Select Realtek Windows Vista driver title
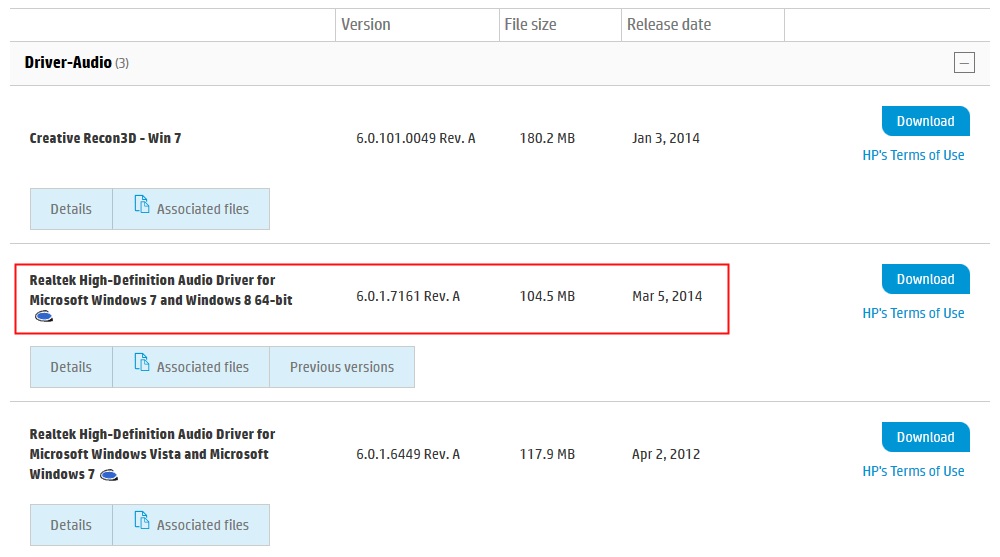The width and height of the screenshot is (1000, 557). pos(152,454)
